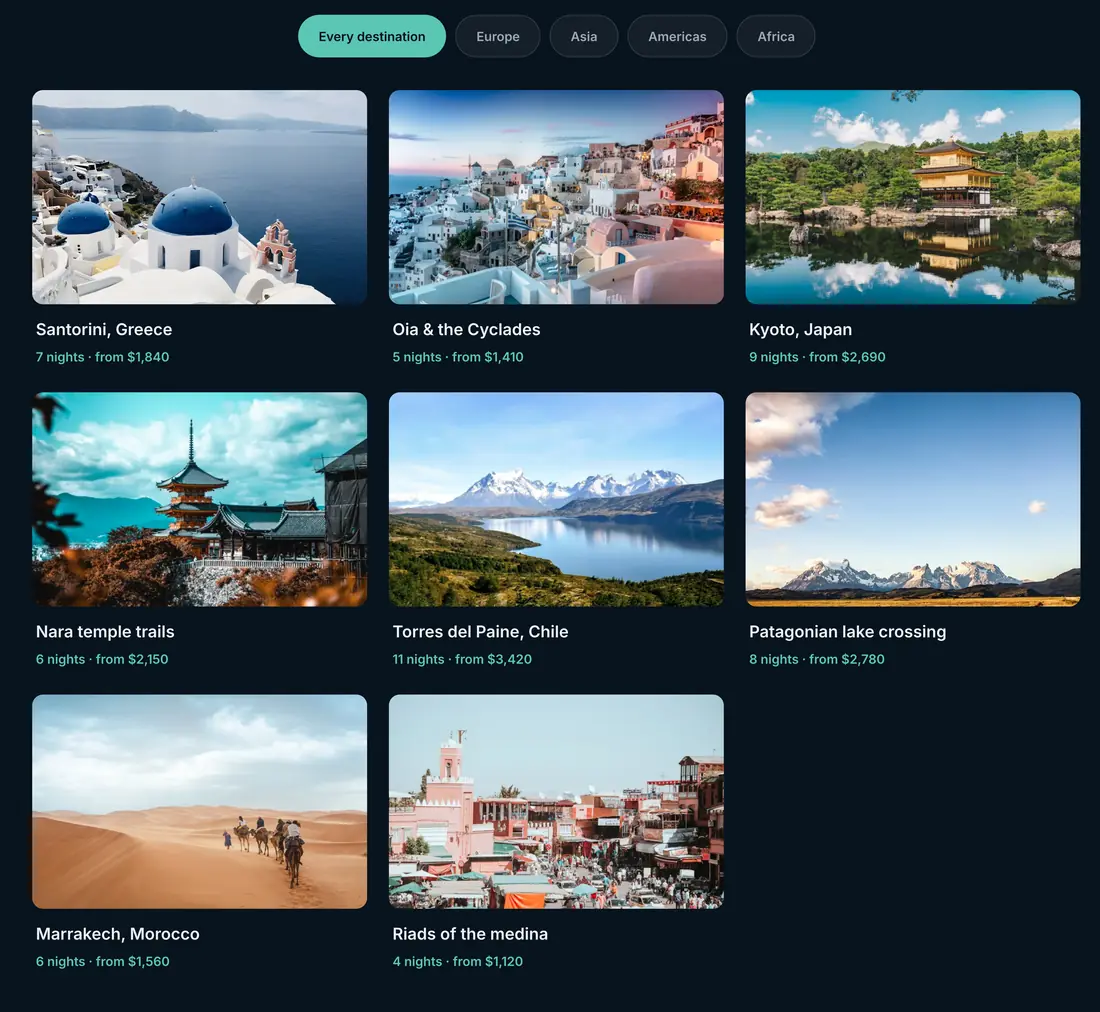Choose the Africa filter pill
The height and width of the screenshot is (1012, 1100).
(776, 36)
